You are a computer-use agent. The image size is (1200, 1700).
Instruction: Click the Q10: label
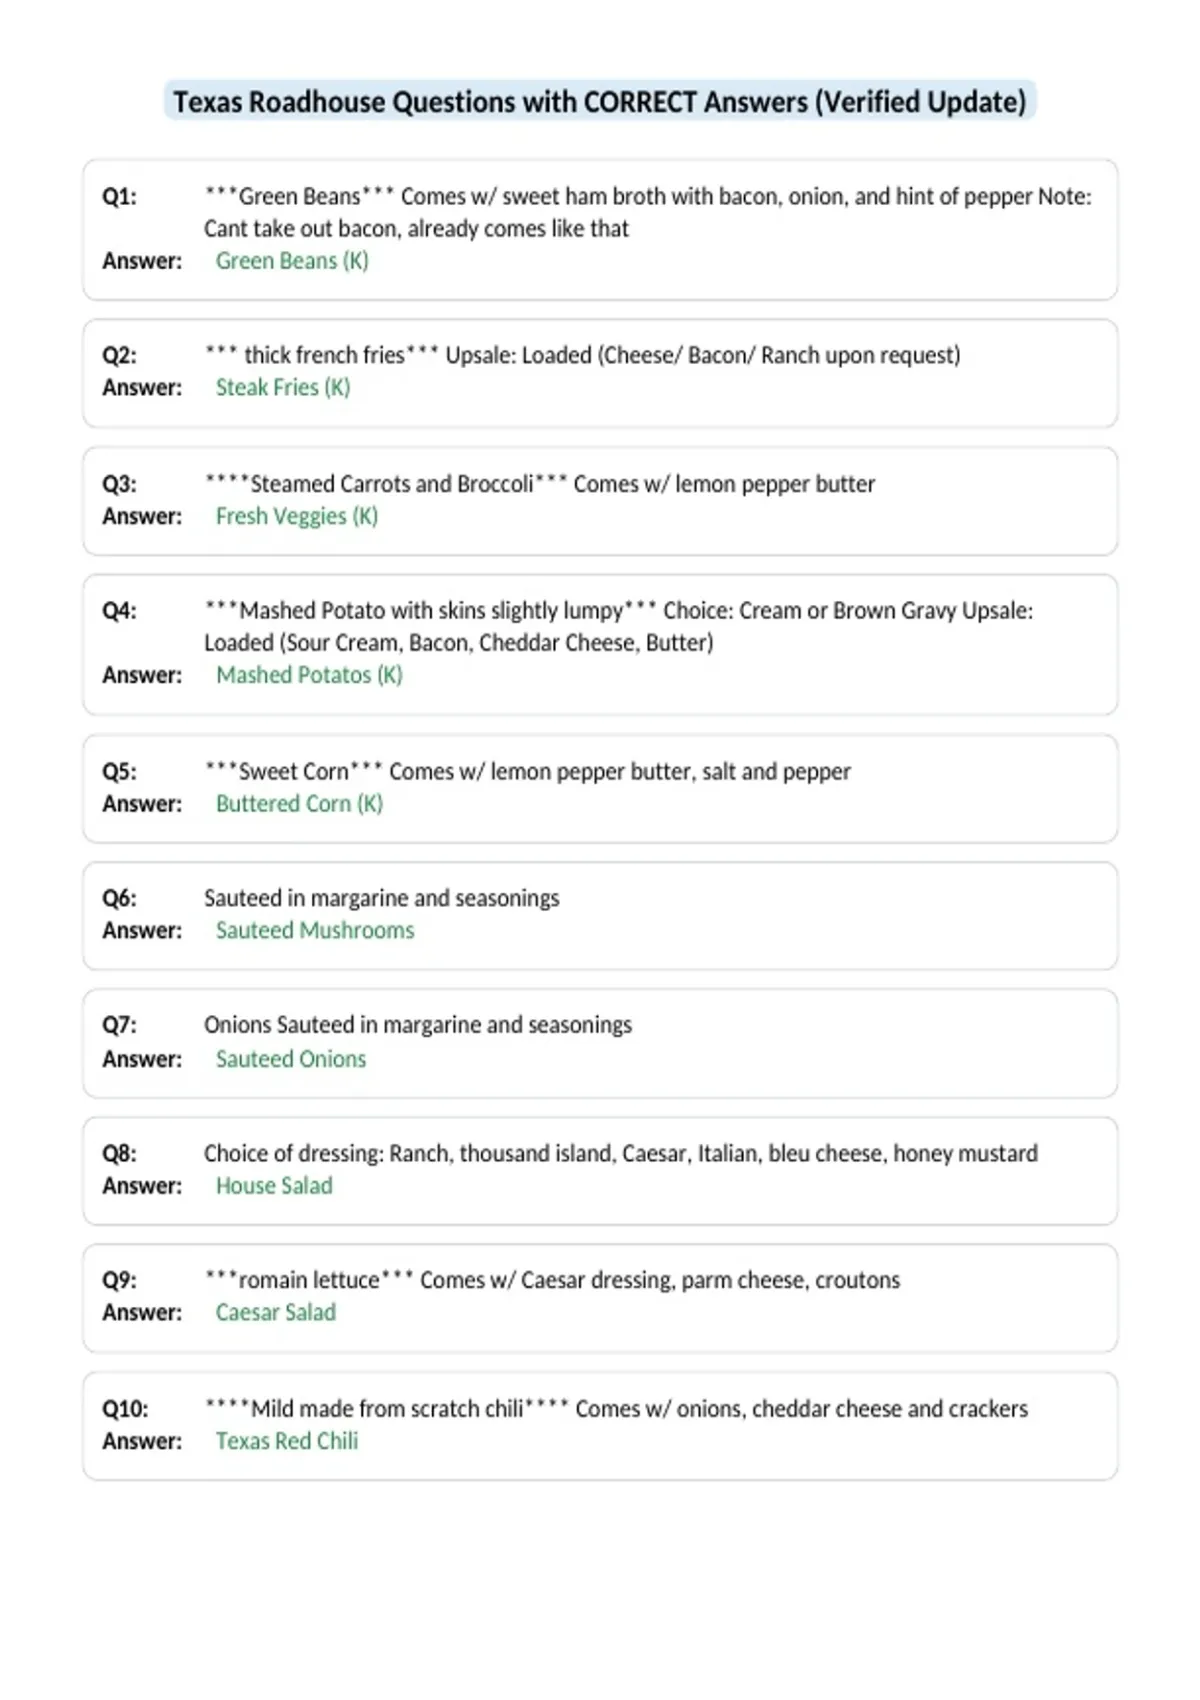(x=125, y=1409)
